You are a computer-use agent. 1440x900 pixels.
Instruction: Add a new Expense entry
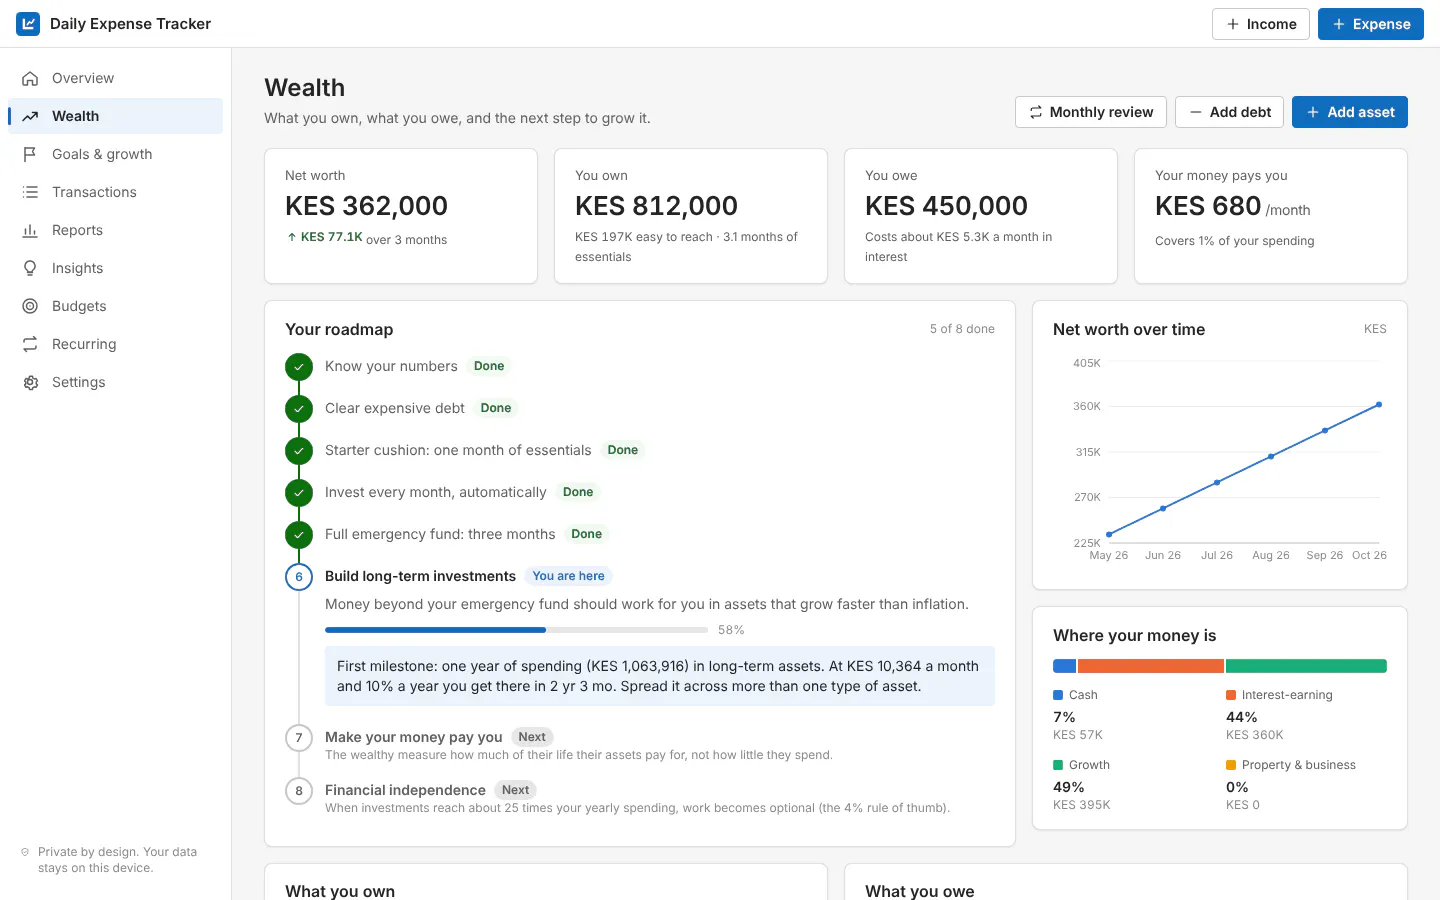click(x=1371, y=24)
